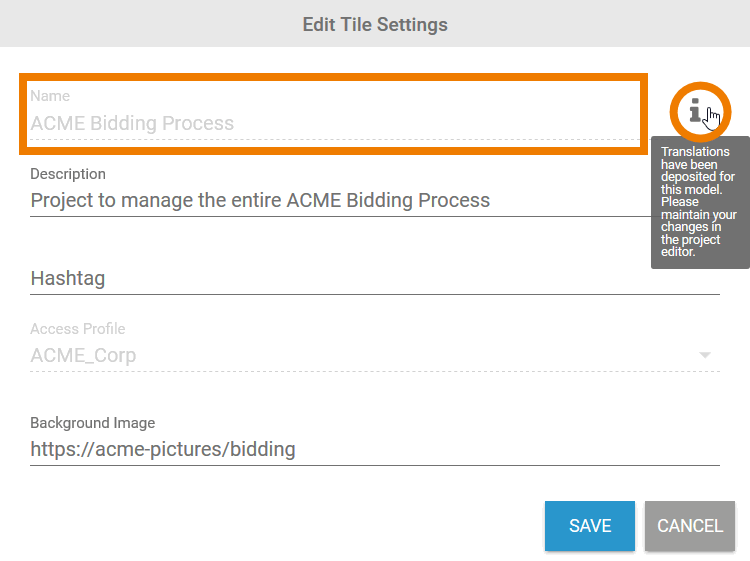This screenshot has height=561, width=750.
Task: Click the Background Image label
Action: (93, 423)
